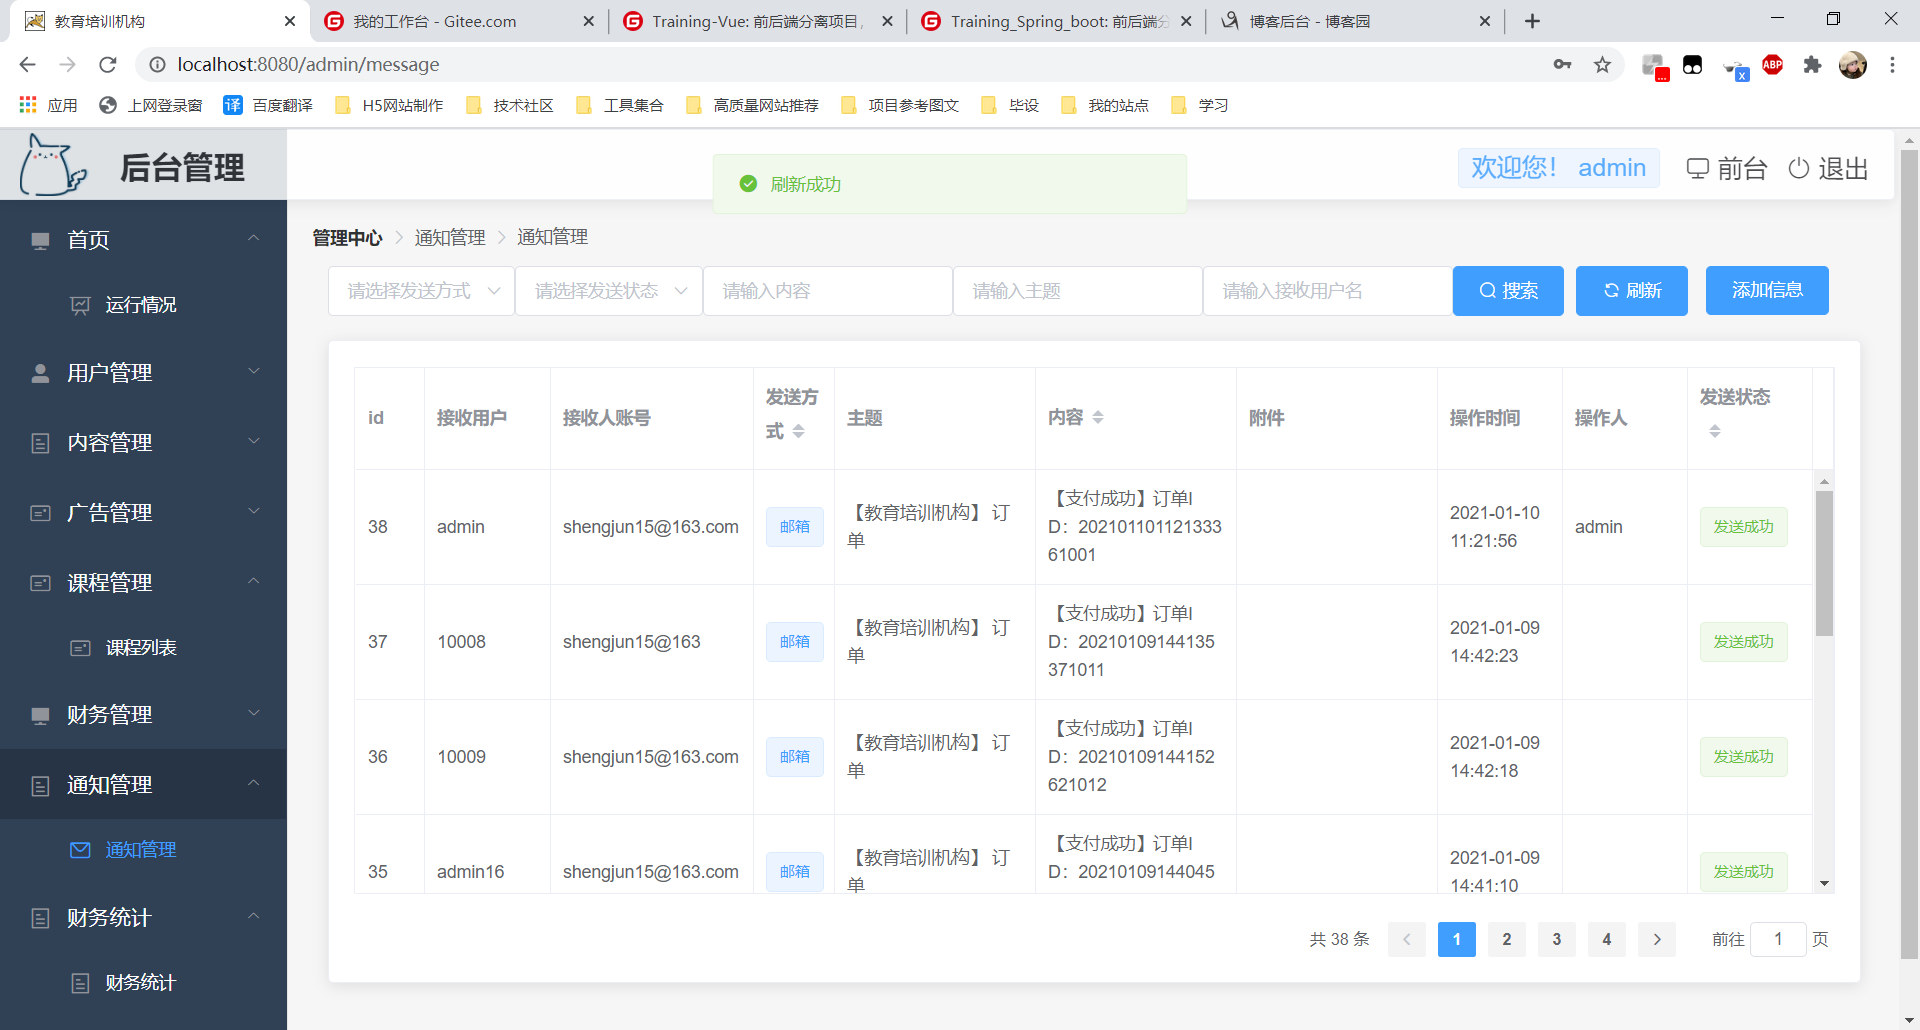Image resolution: width=1920 pixels, height=1030 pixels.
Task: Open the 课程列表 submenu item
Action: (x=143, y=648)
